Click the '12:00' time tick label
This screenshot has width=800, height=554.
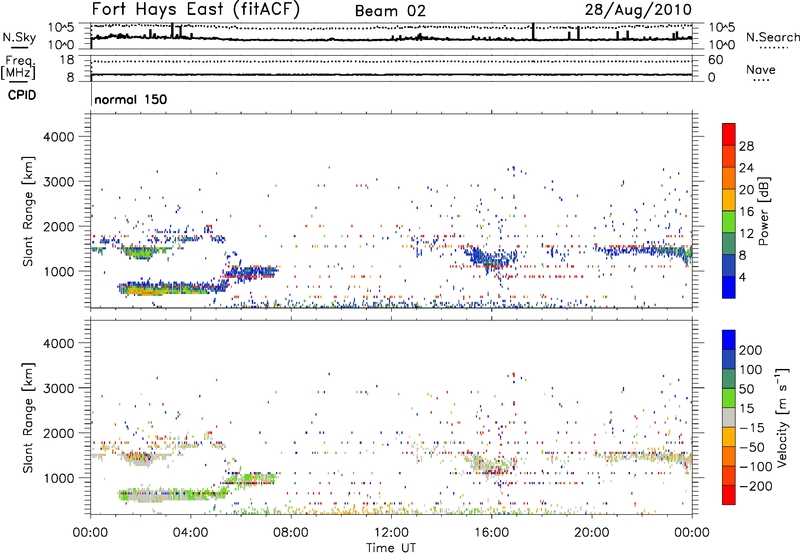[x=391, y=533]
